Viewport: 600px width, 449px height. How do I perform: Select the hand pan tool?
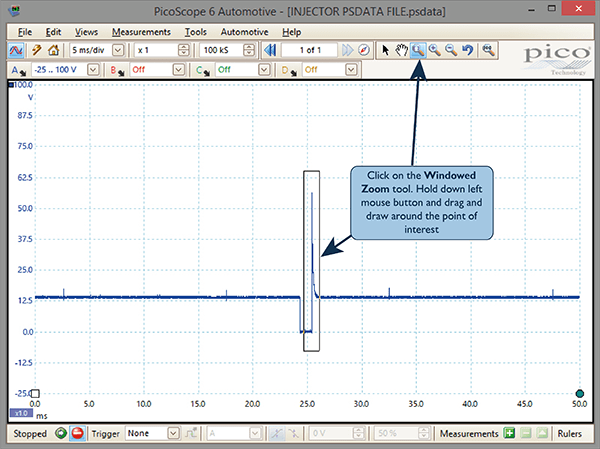[401, 50]
